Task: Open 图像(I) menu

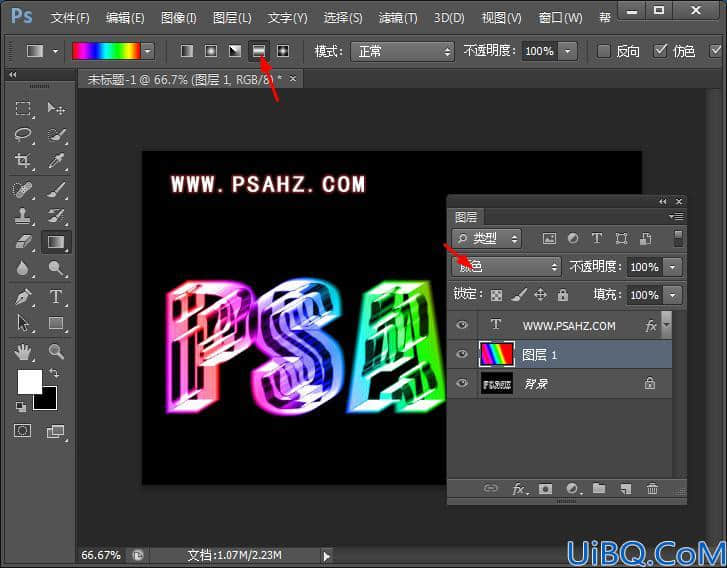Action: coord(179,18)
